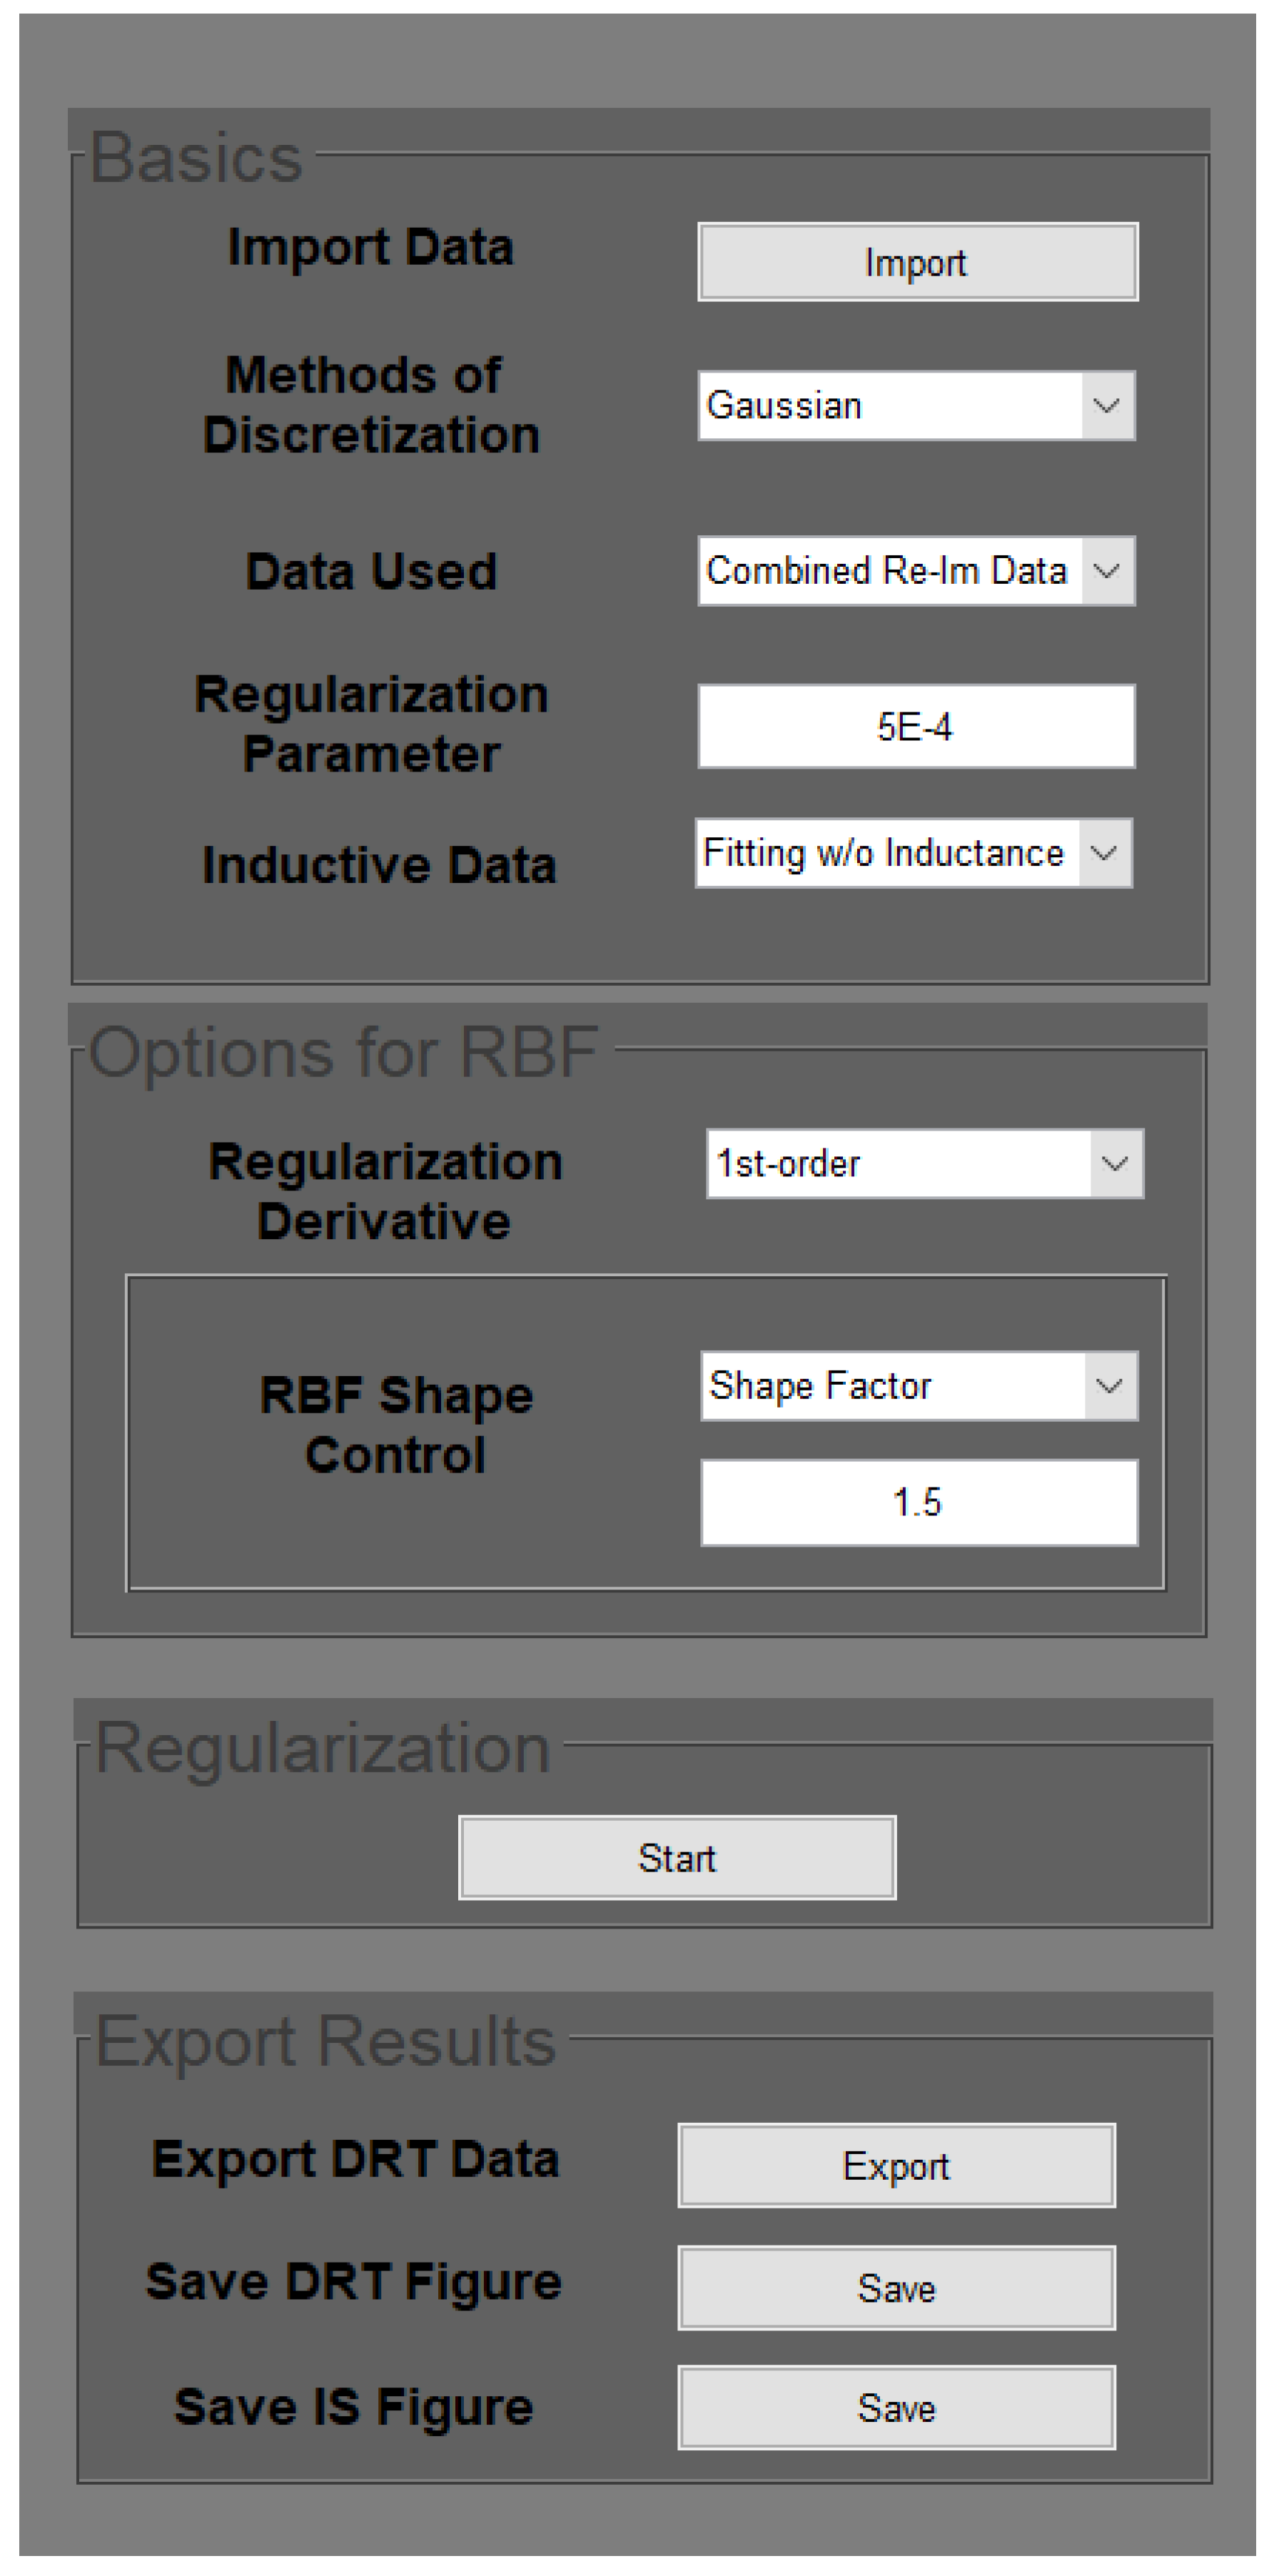Click the Options for RBF panel title
Screen dimensions: 1274x2576
pyautogui.click(x=343, y=1053)
